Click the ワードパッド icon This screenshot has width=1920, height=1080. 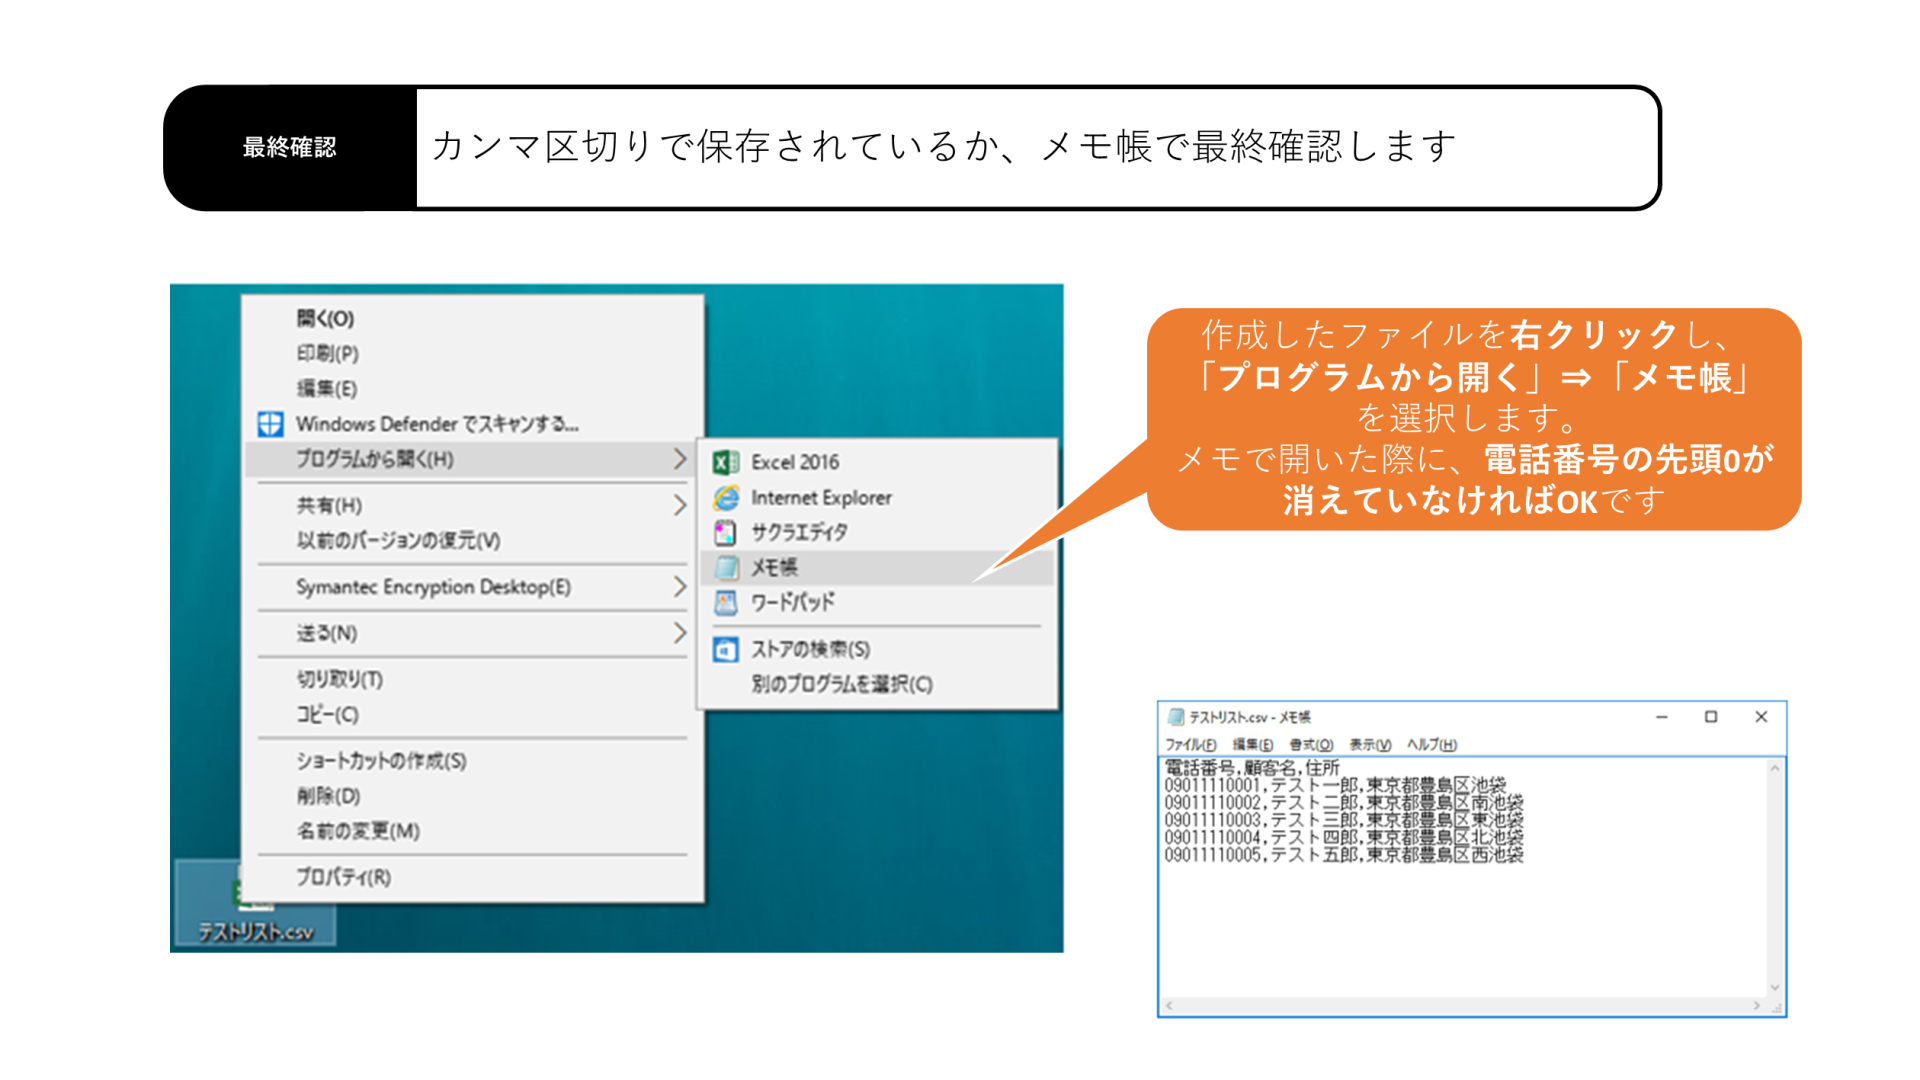[x=726, y=602]
